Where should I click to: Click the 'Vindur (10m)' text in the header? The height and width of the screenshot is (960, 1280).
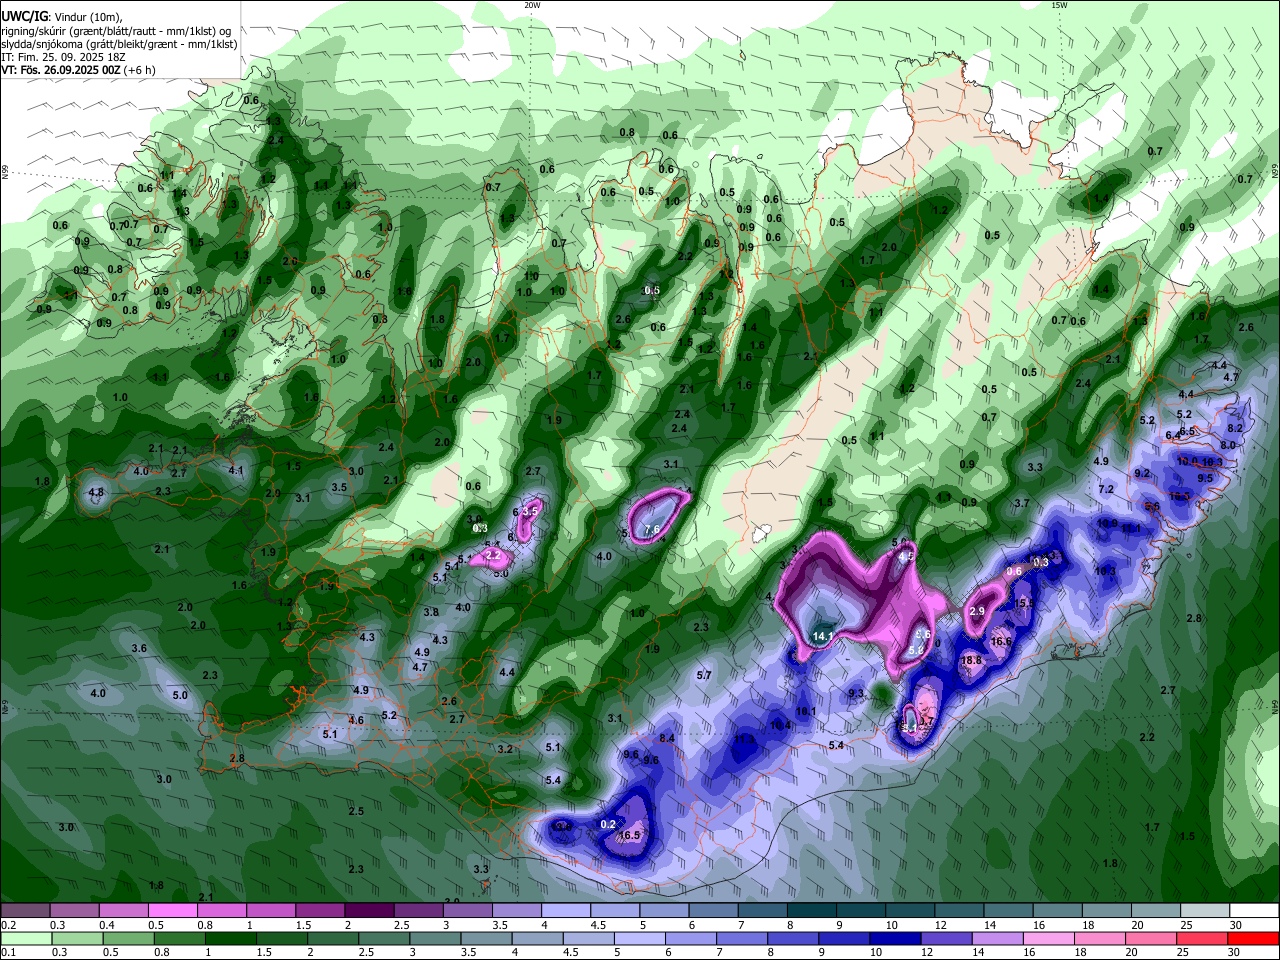pos(87,16)
